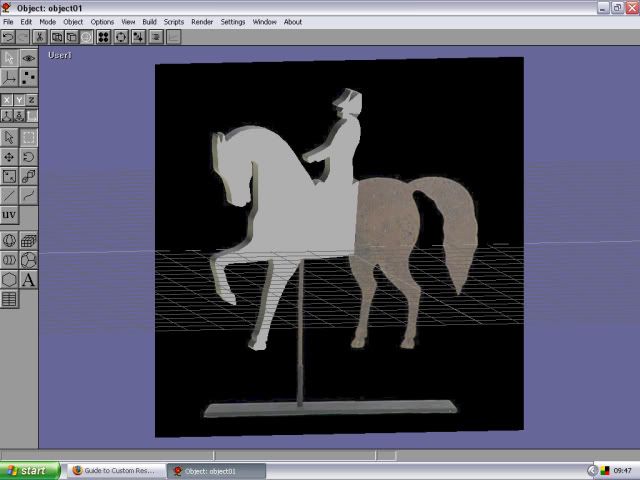Choose the Add Text 'A' tool

(x=28, y=280)
